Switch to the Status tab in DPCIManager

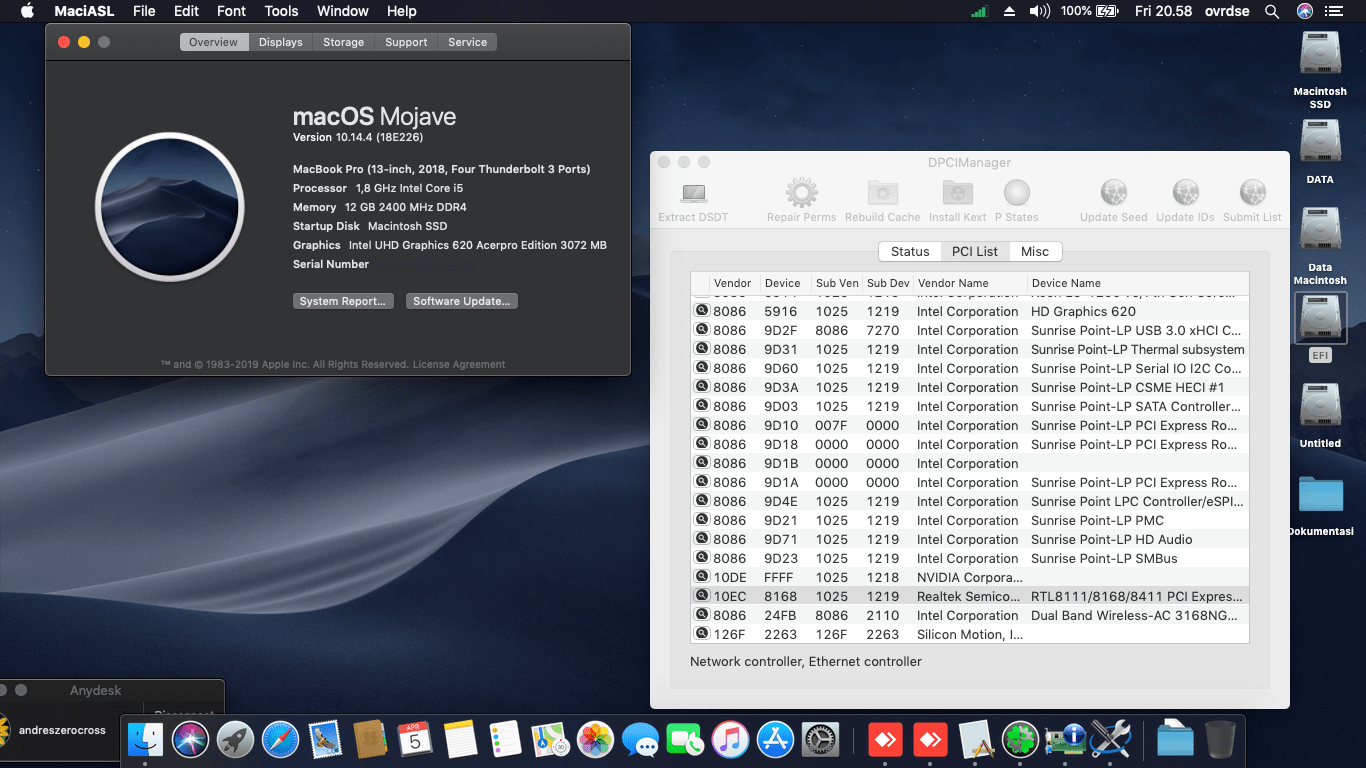(910, 252)
